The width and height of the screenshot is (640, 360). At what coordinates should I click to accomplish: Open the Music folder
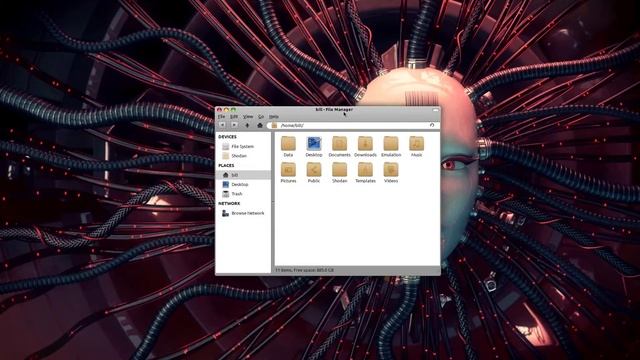pyautogui.click(x=416, y=147)
